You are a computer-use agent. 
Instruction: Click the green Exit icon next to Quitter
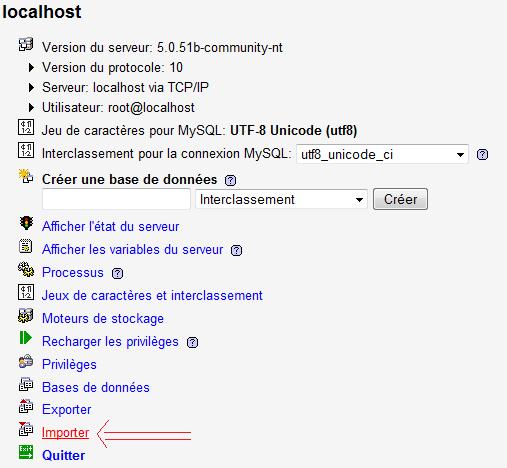[26, 452]
